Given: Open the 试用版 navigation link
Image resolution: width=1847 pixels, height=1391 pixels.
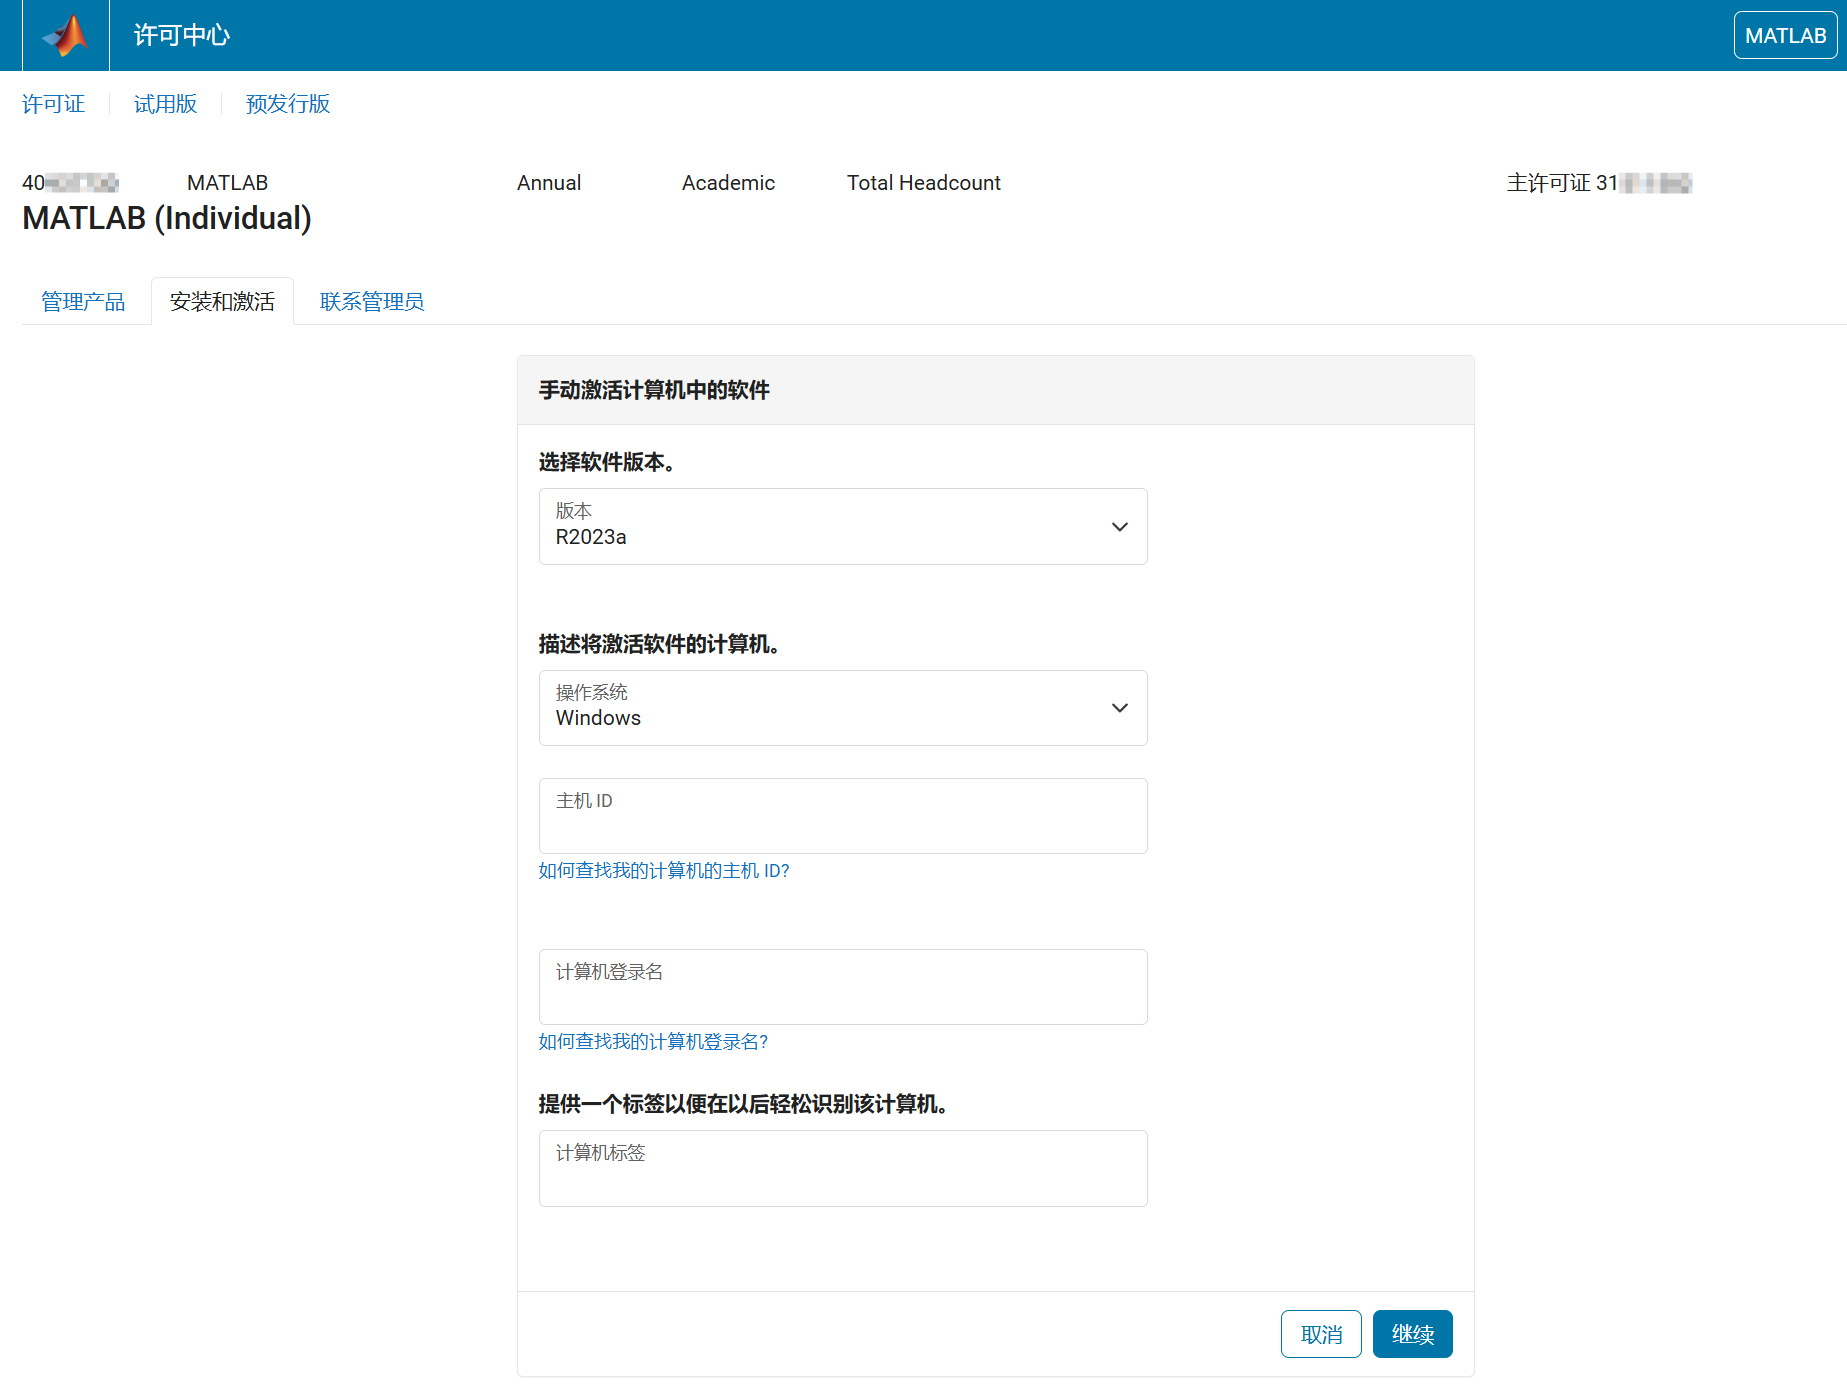Looking at the screenshot, I should [x=165, y=104].
